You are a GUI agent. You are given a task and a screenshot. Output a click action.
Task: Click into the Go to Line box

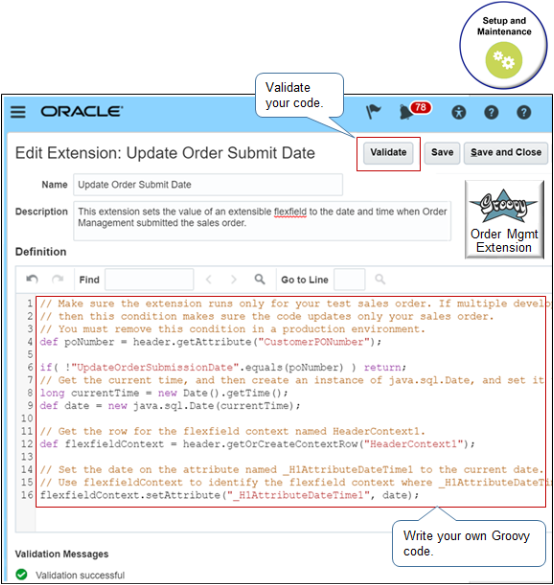[349, 279]
